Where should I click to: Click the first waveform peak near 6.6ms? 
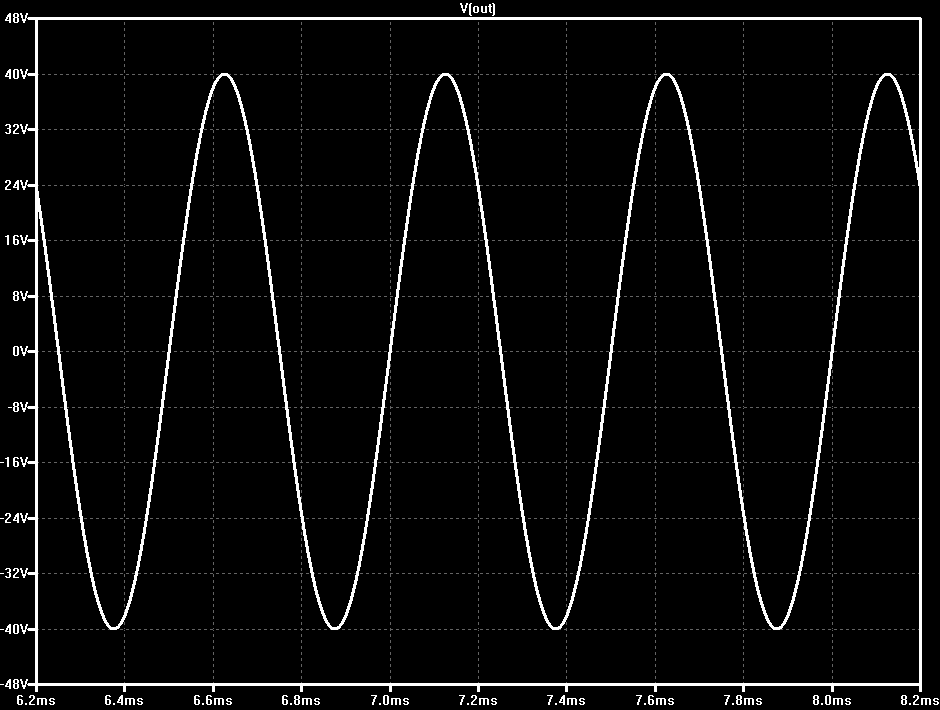224,74
